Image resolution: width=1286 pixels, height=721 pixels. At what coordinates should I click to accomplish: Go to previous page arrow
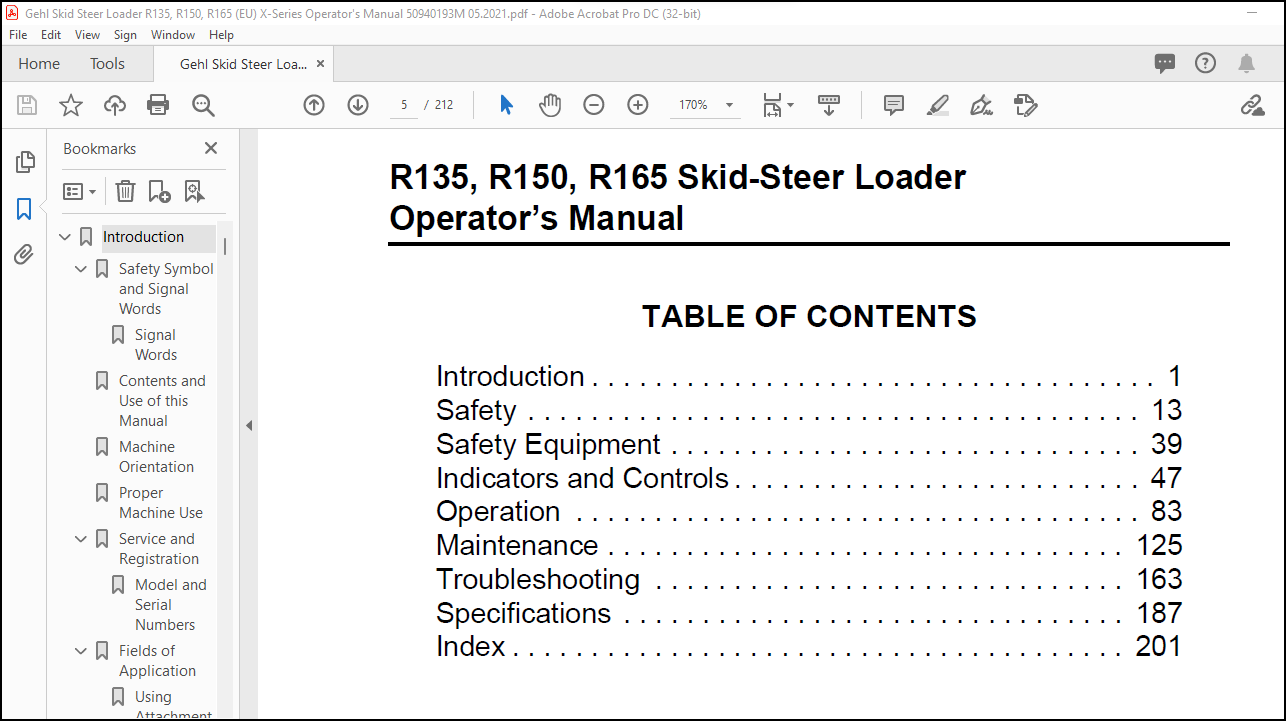click(314, 105)
